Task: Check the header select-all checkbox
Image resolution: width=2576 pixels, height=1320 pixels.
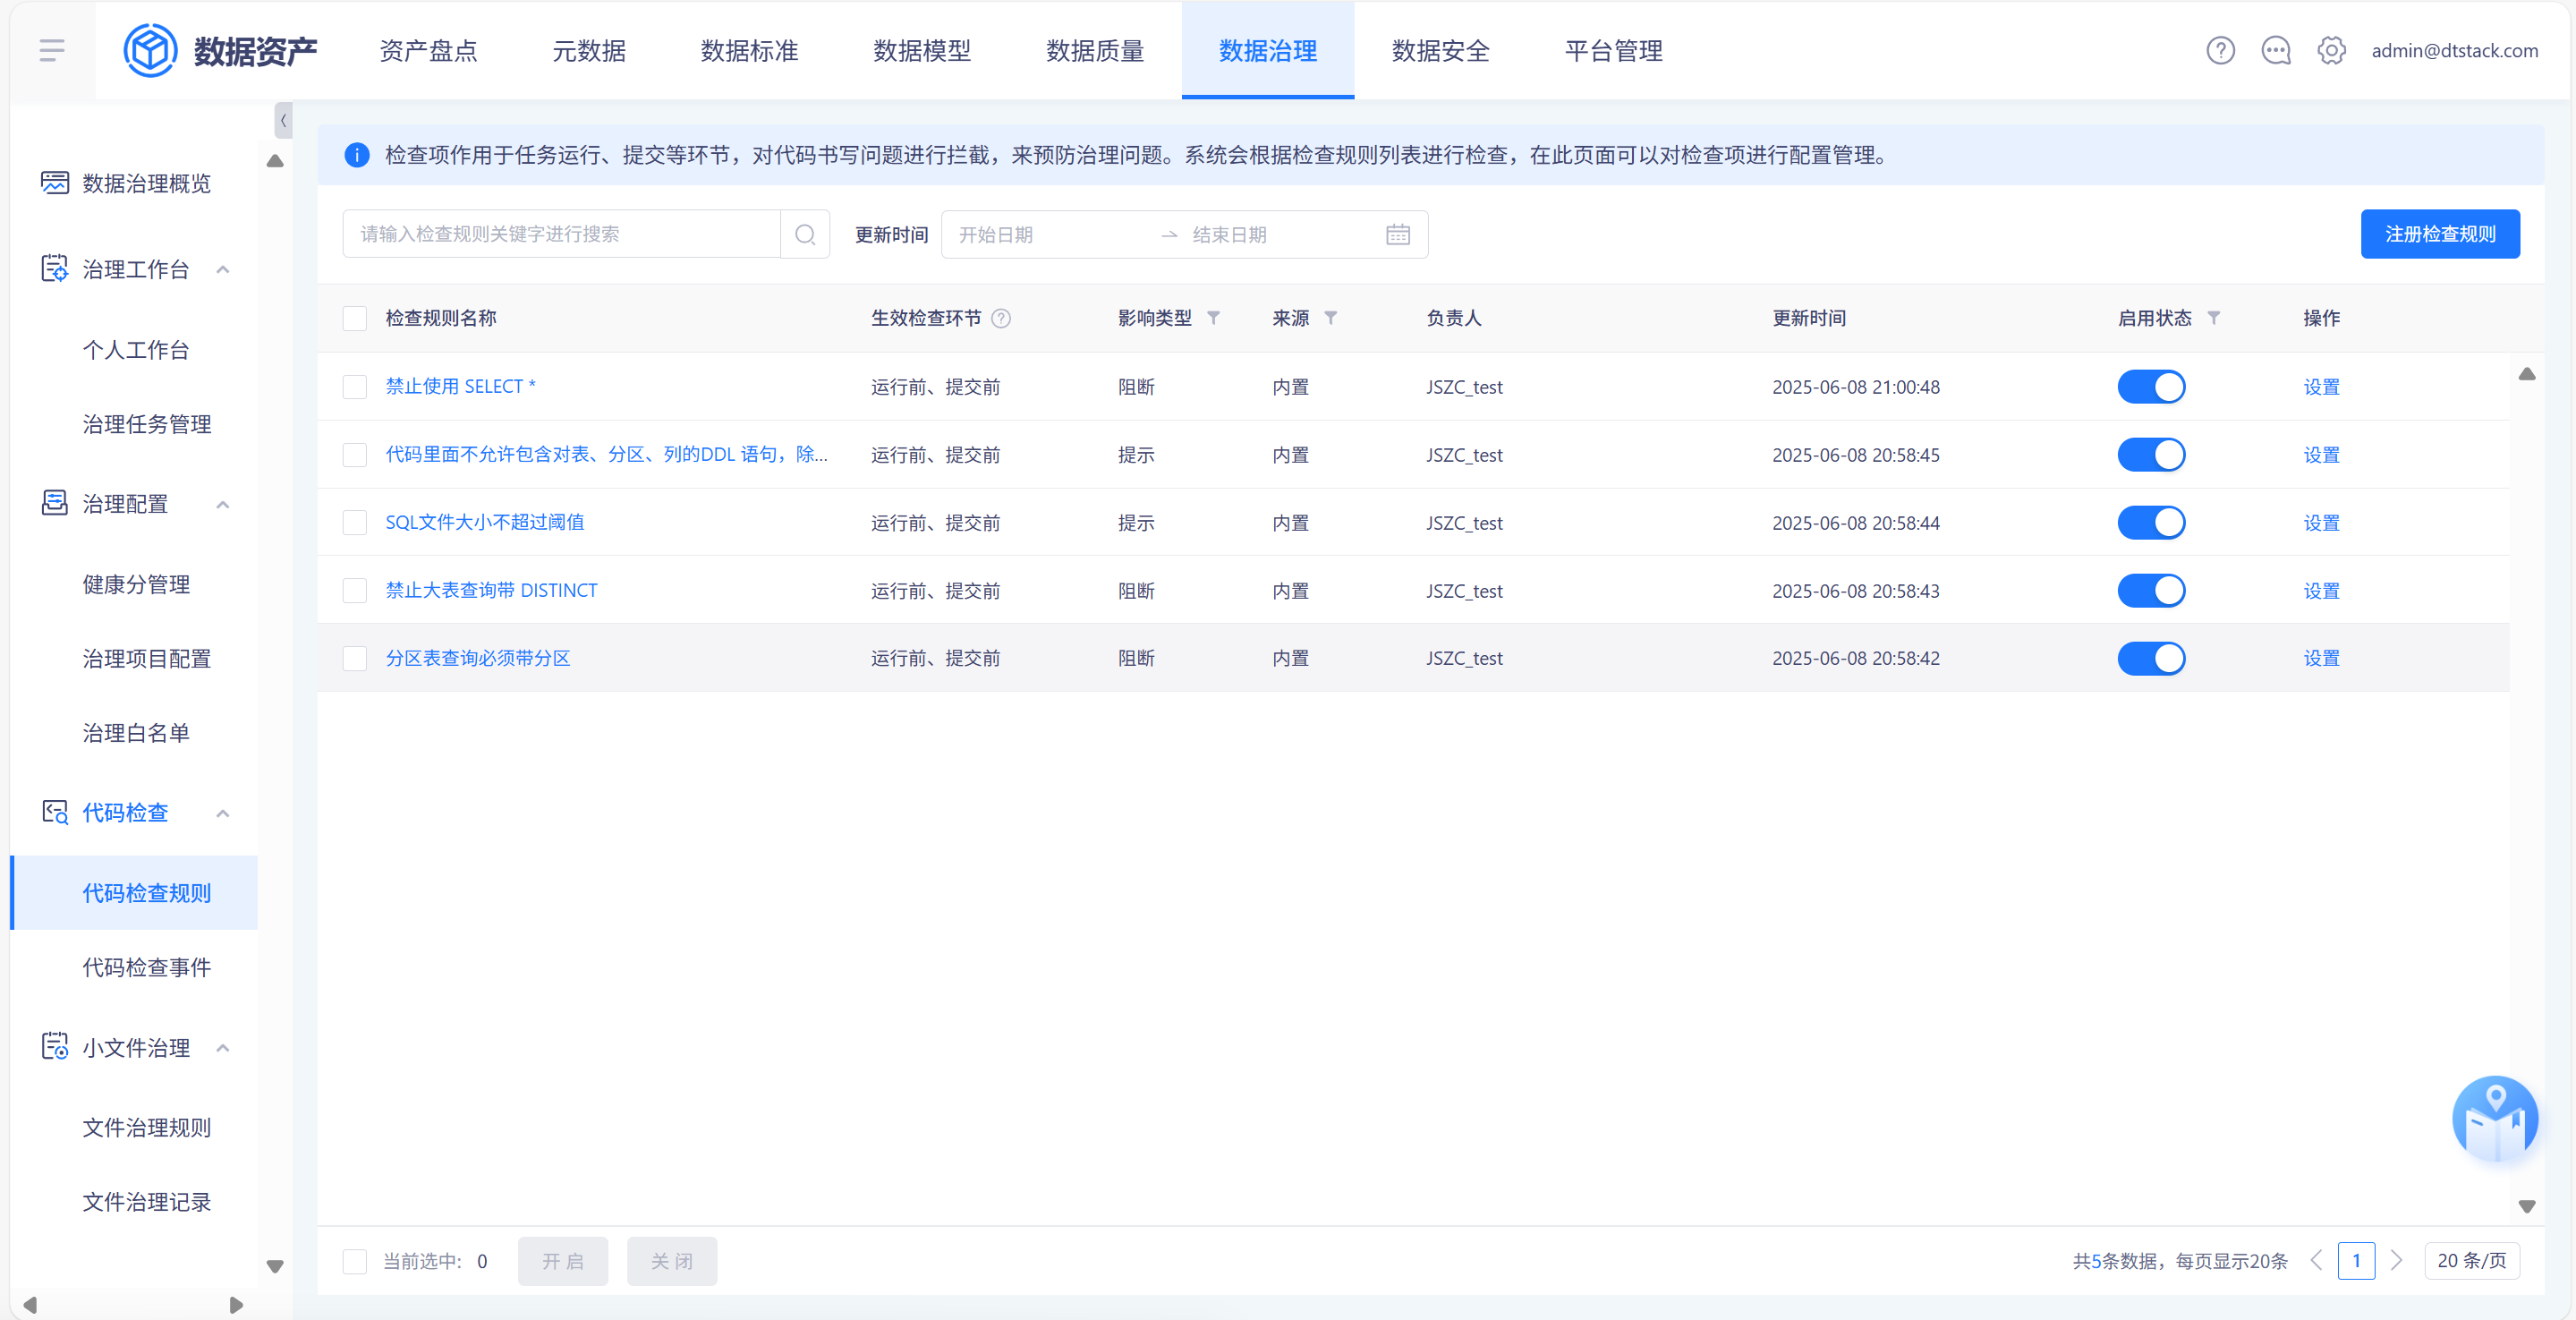Action: pos(355,318)
